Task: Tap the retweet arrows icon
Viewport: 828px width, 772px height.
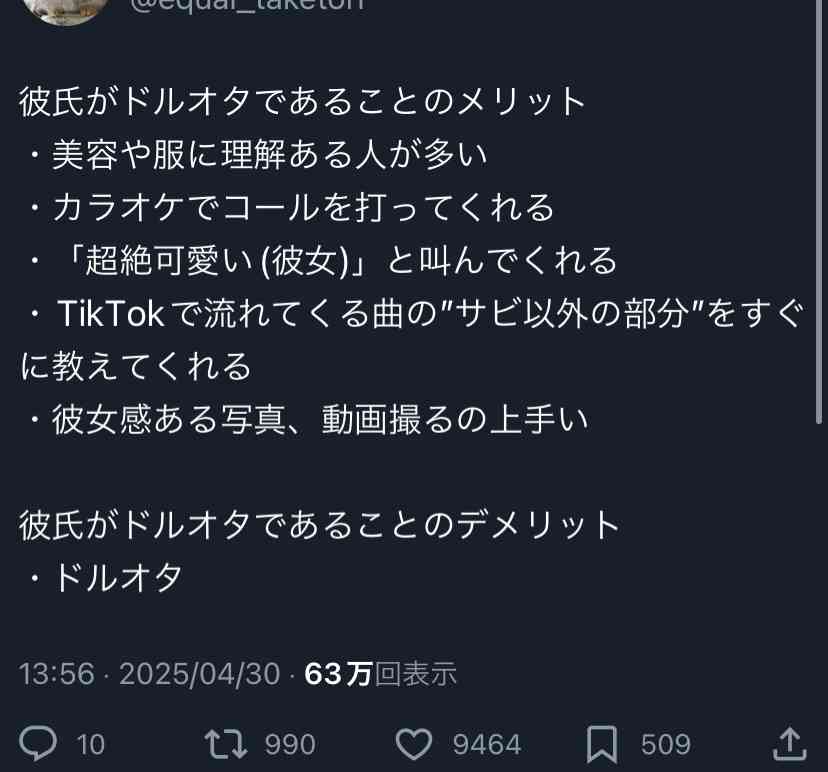Action: [226, 743]
